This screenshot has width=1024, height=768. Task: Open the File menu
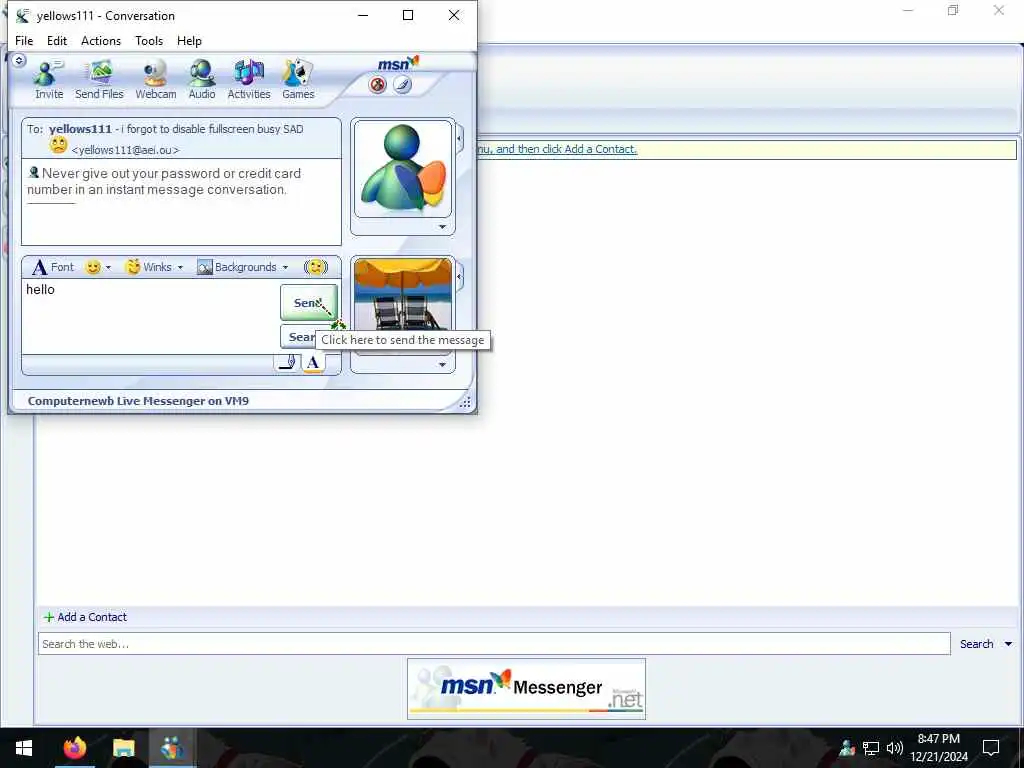tap(24, 40)
